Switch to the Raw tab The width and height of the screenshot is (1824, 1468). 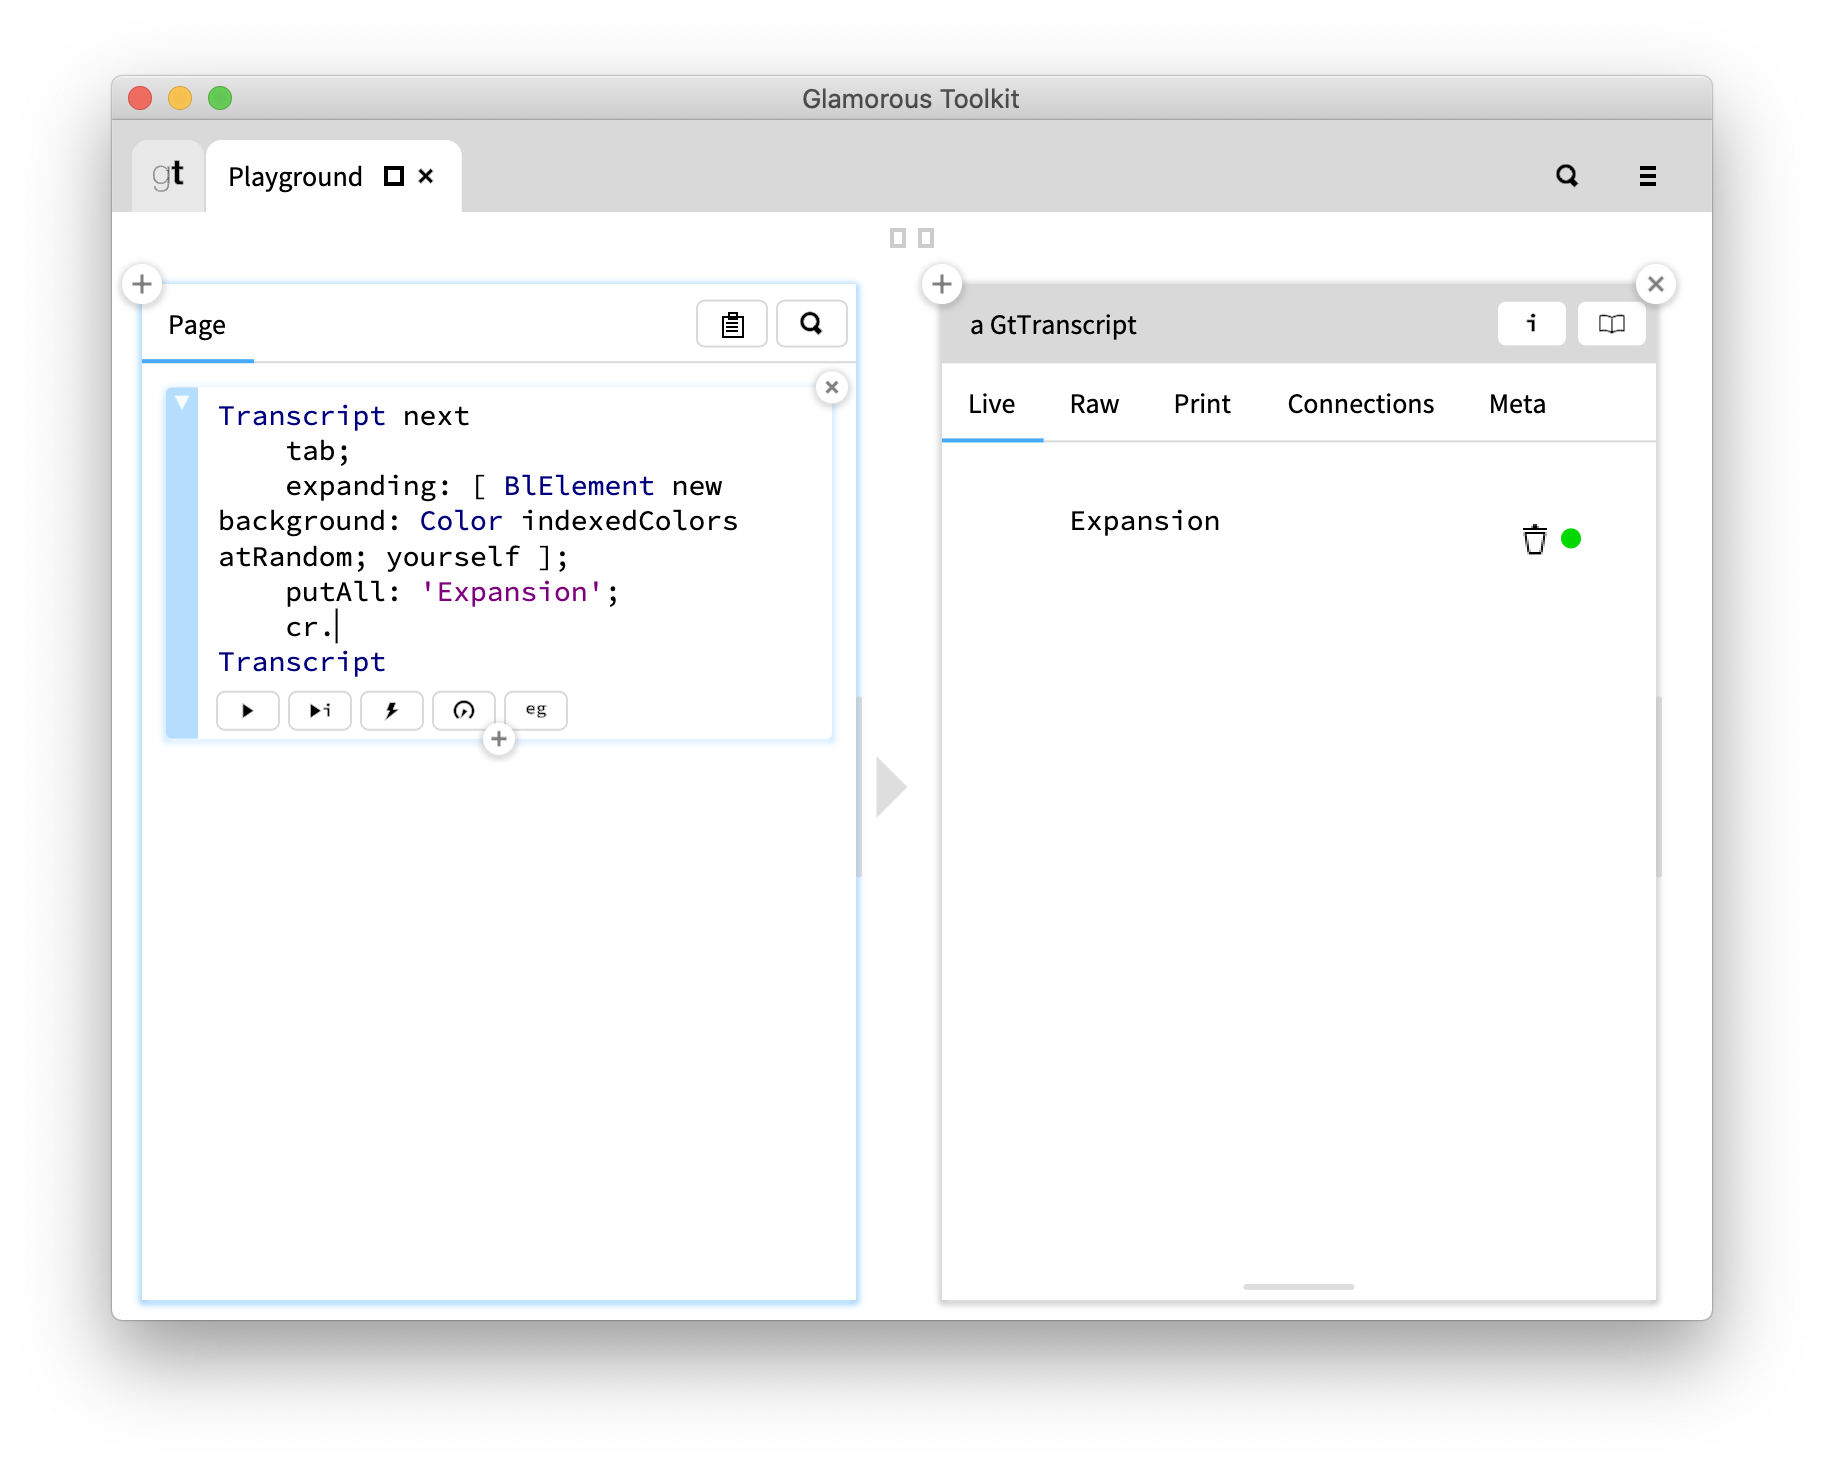(x=1094, y=404)
